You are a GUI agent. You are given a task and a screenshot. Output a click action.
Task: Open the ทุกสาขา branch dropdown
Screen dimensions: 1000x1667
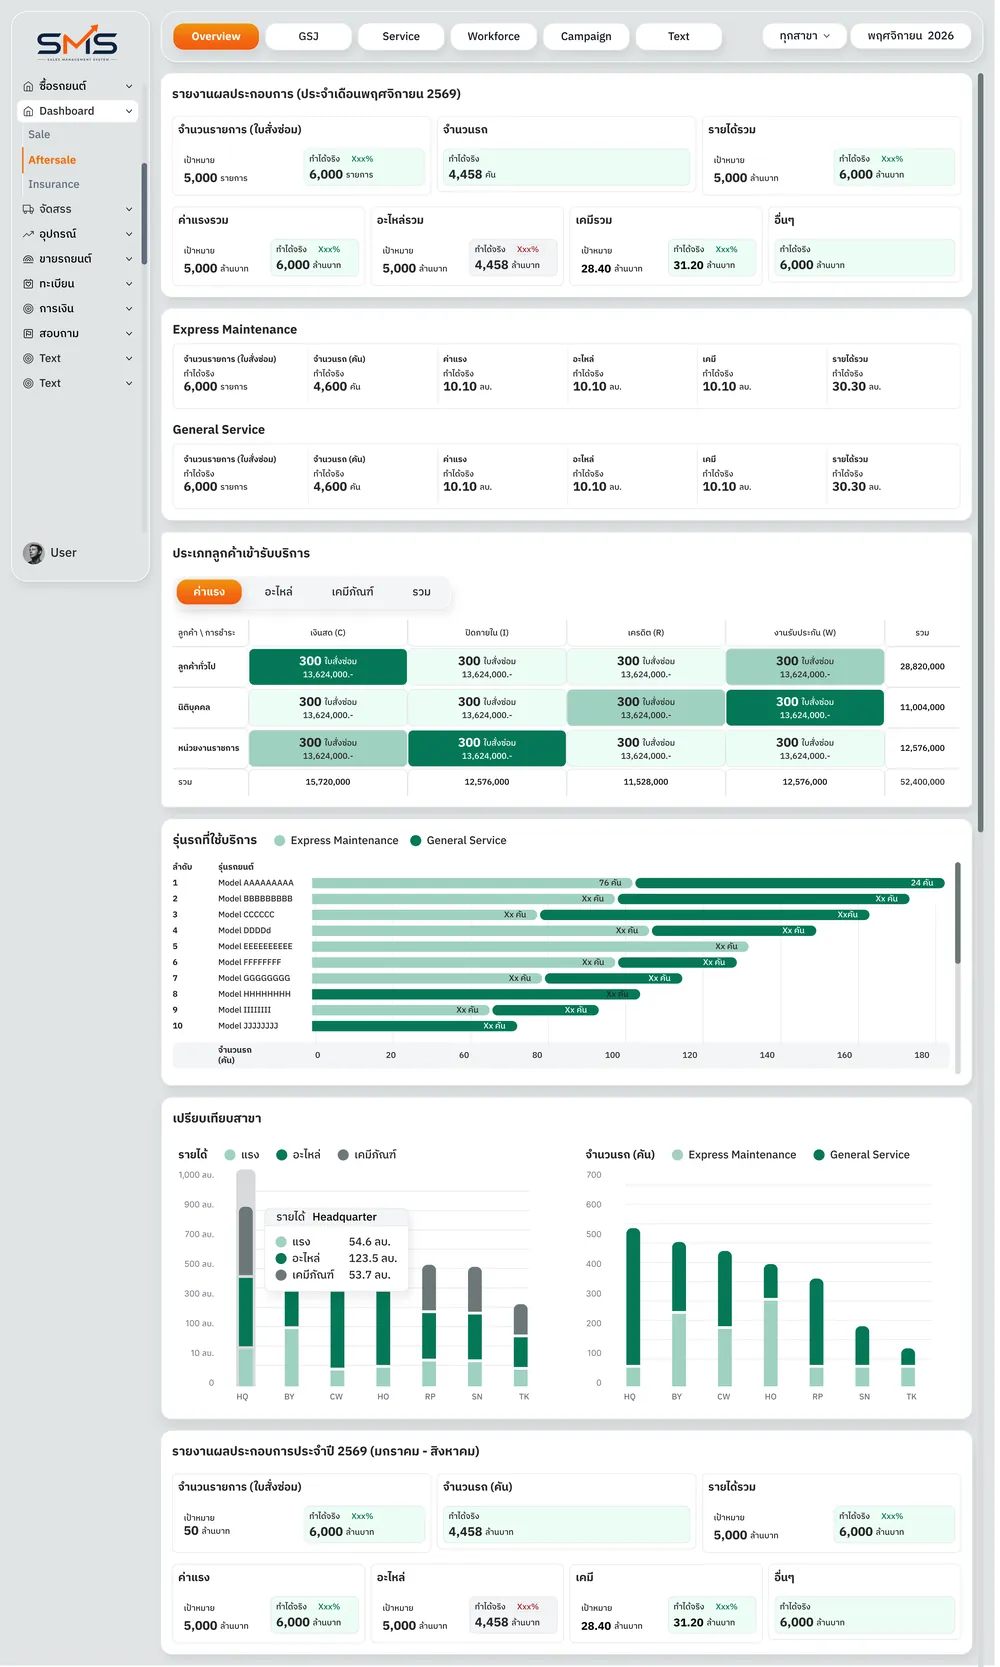[x=804, y=36]
